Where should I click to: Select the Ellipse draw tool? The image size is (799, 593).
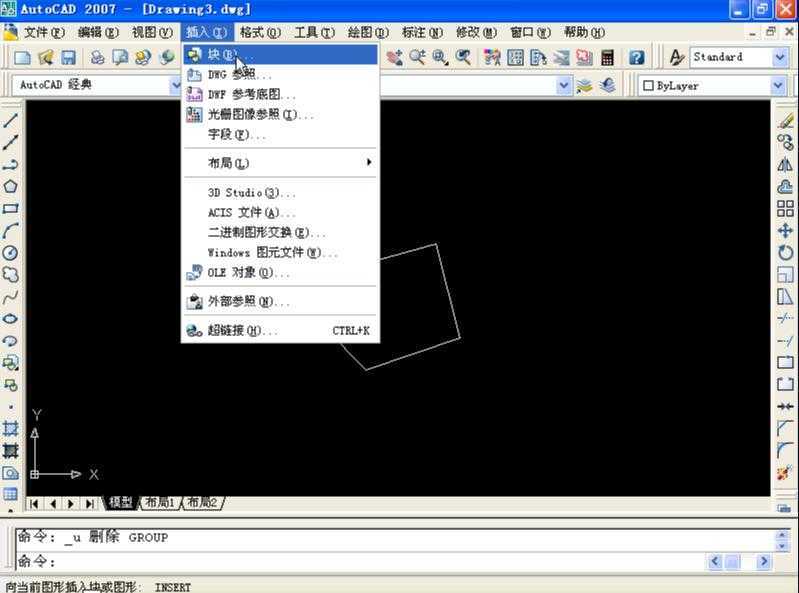coord(10,319)
